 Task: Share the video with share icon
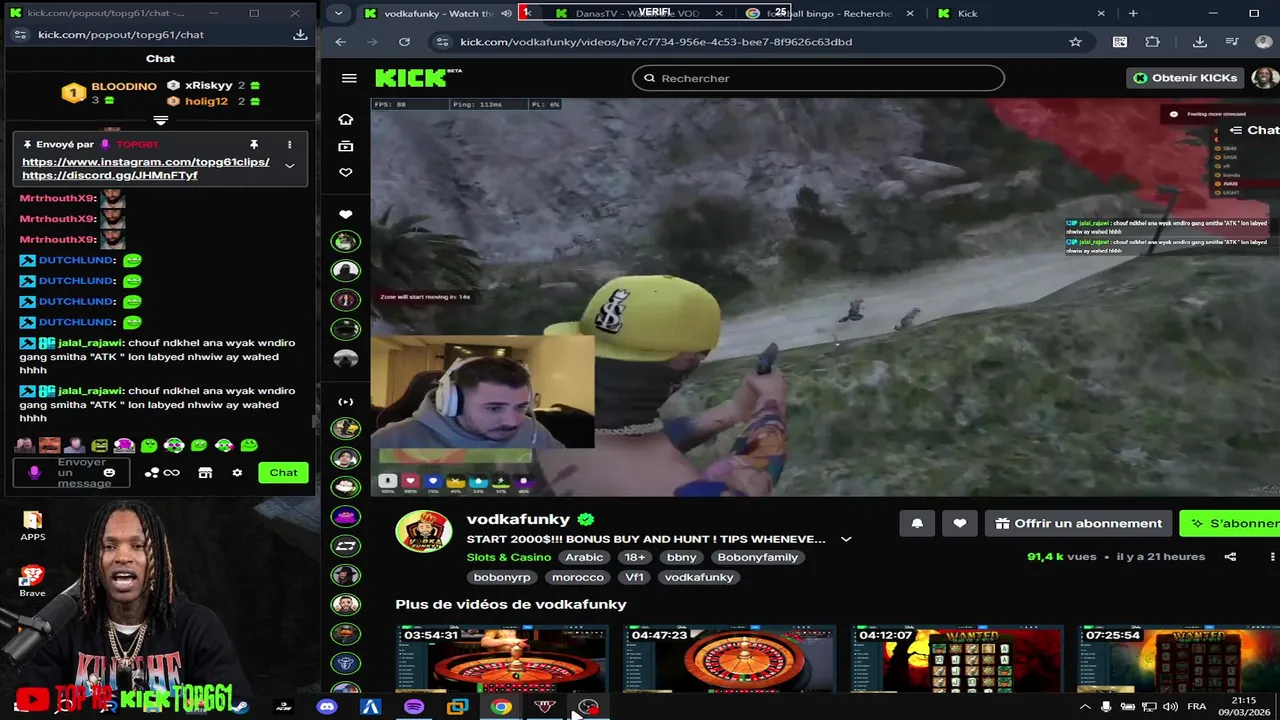pos(1230,557)
